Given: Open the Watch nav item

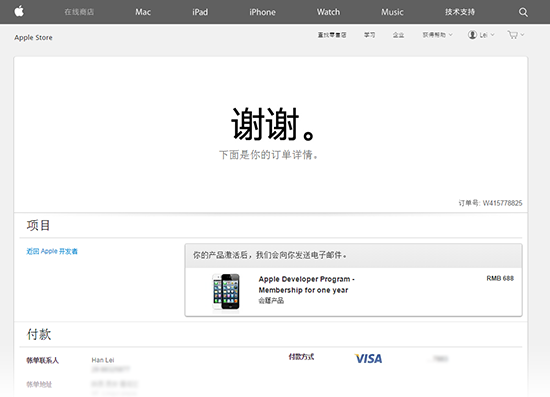Looking at the screenshot, I should pos(328,12).
